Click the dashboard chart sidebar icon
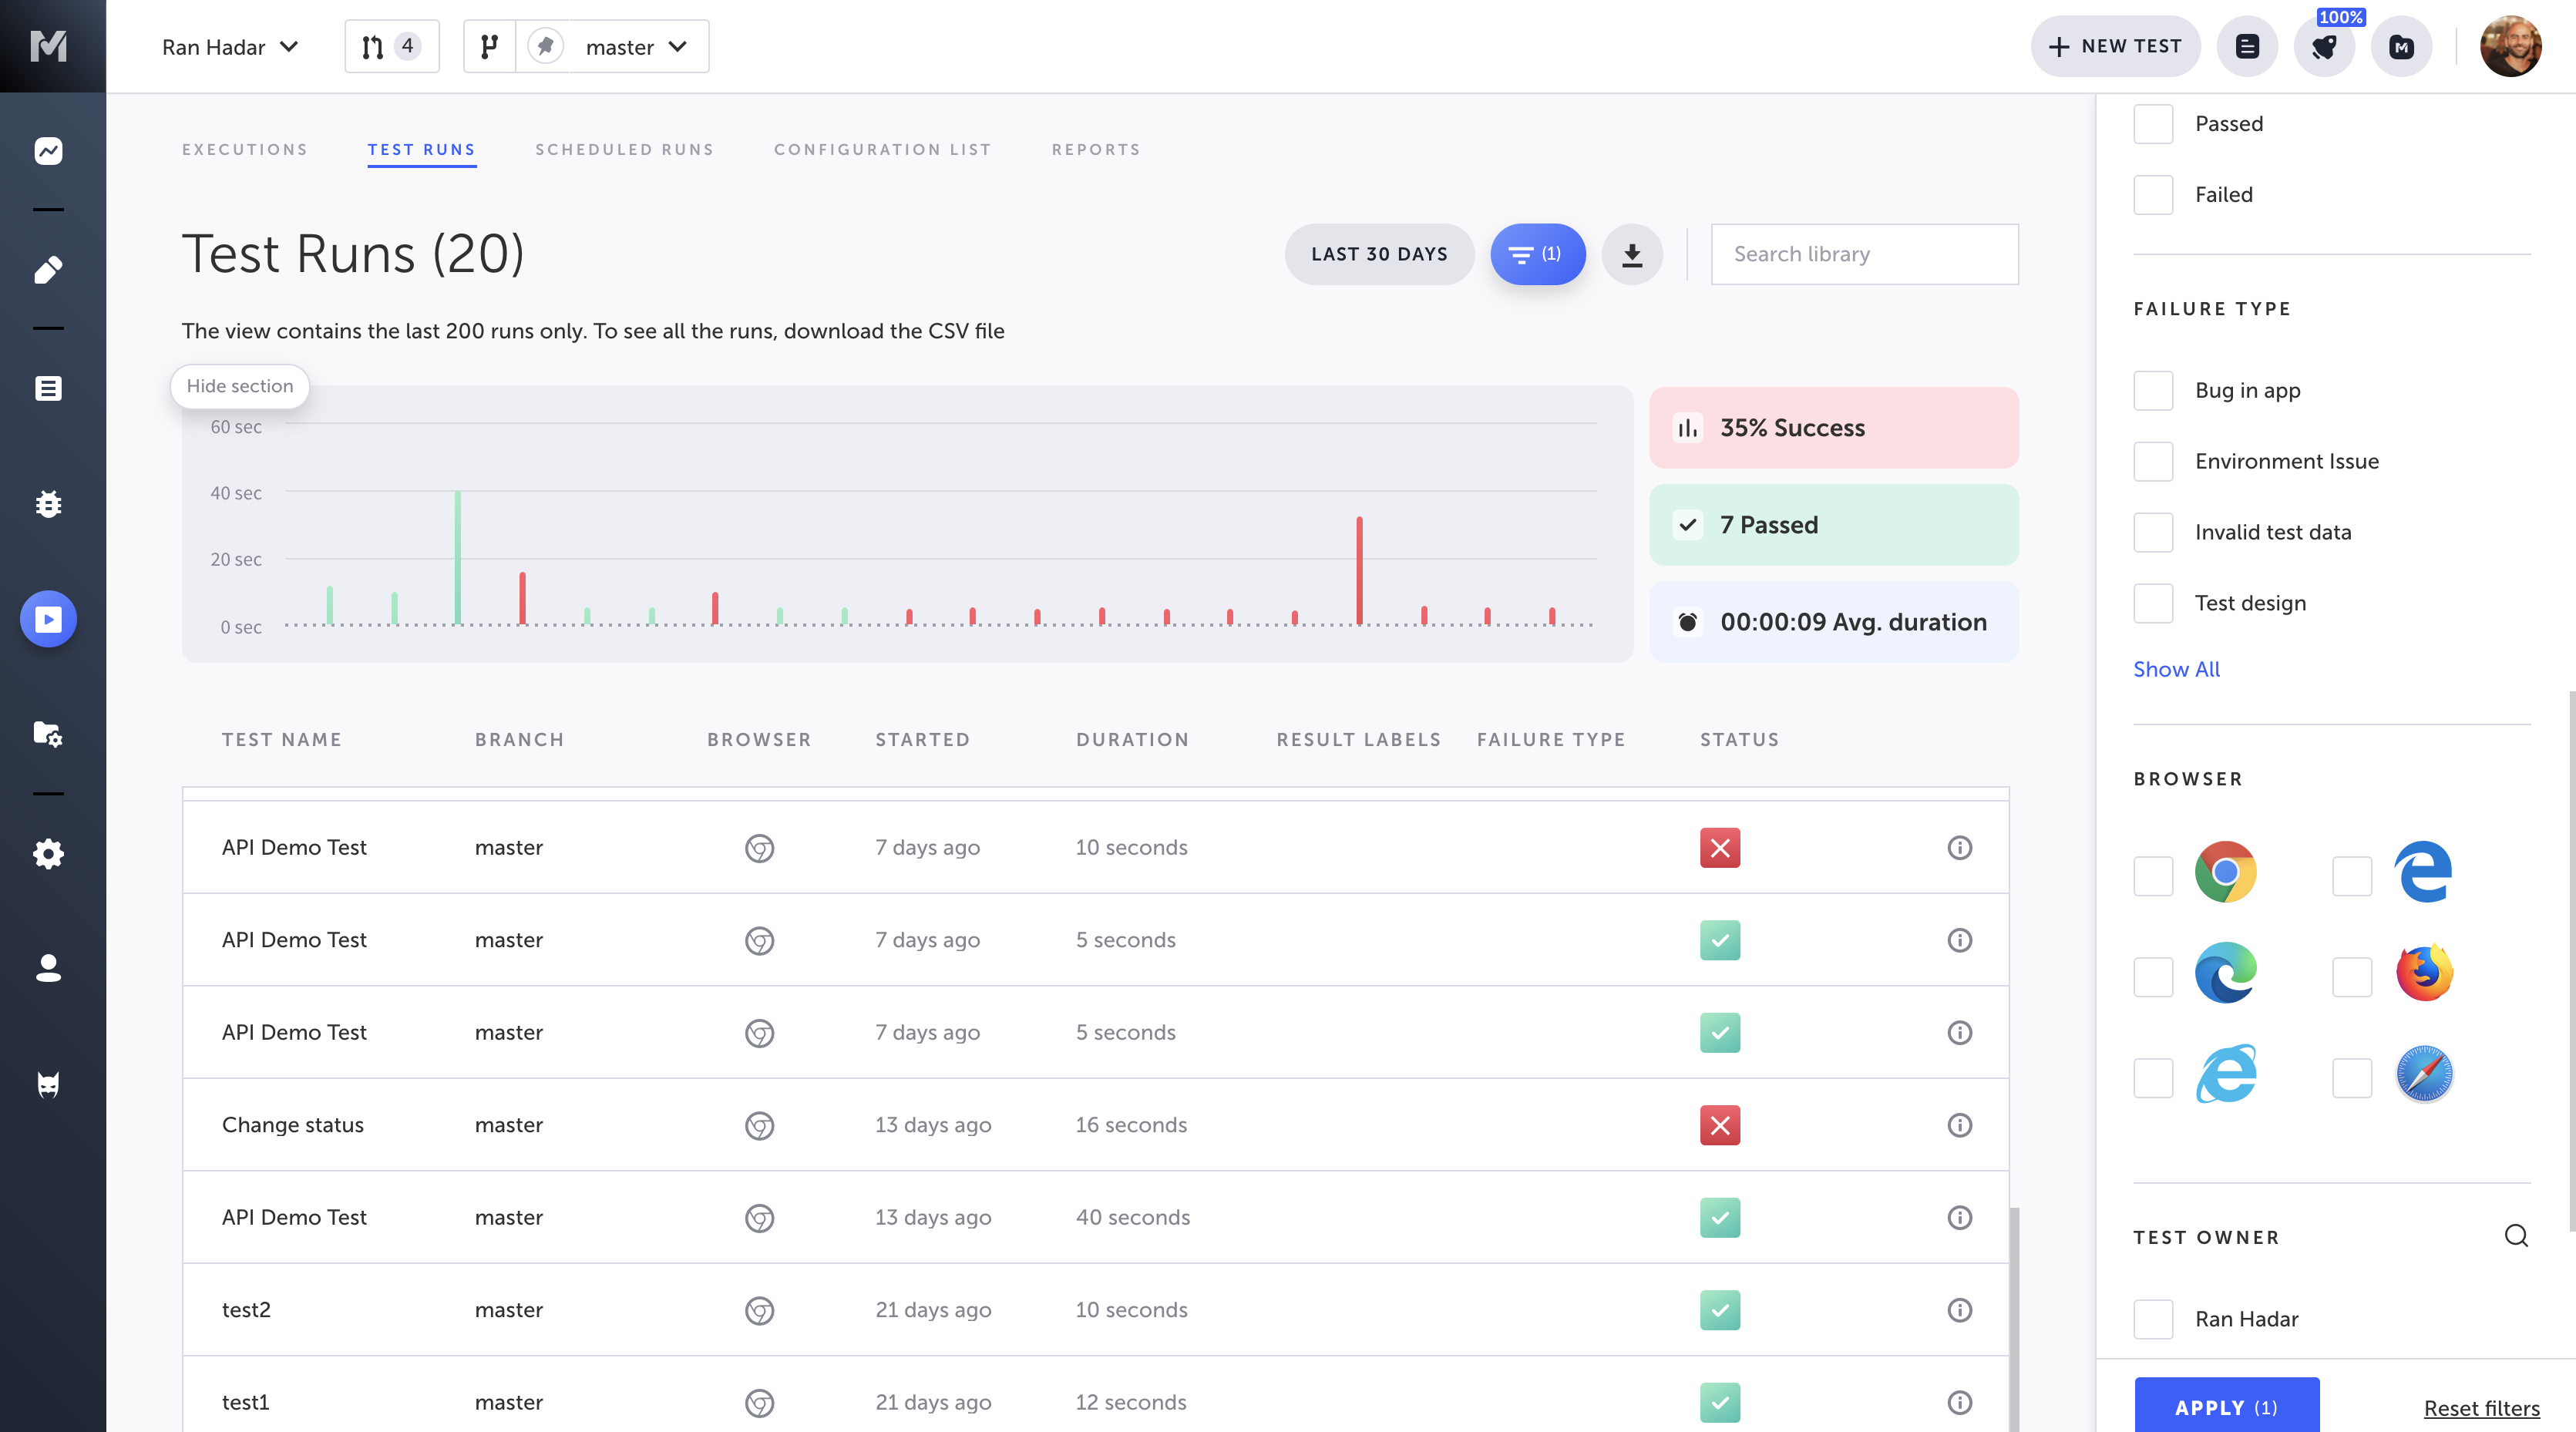The width and height of the screenshot is (2576, 1432). coord(48,151)
